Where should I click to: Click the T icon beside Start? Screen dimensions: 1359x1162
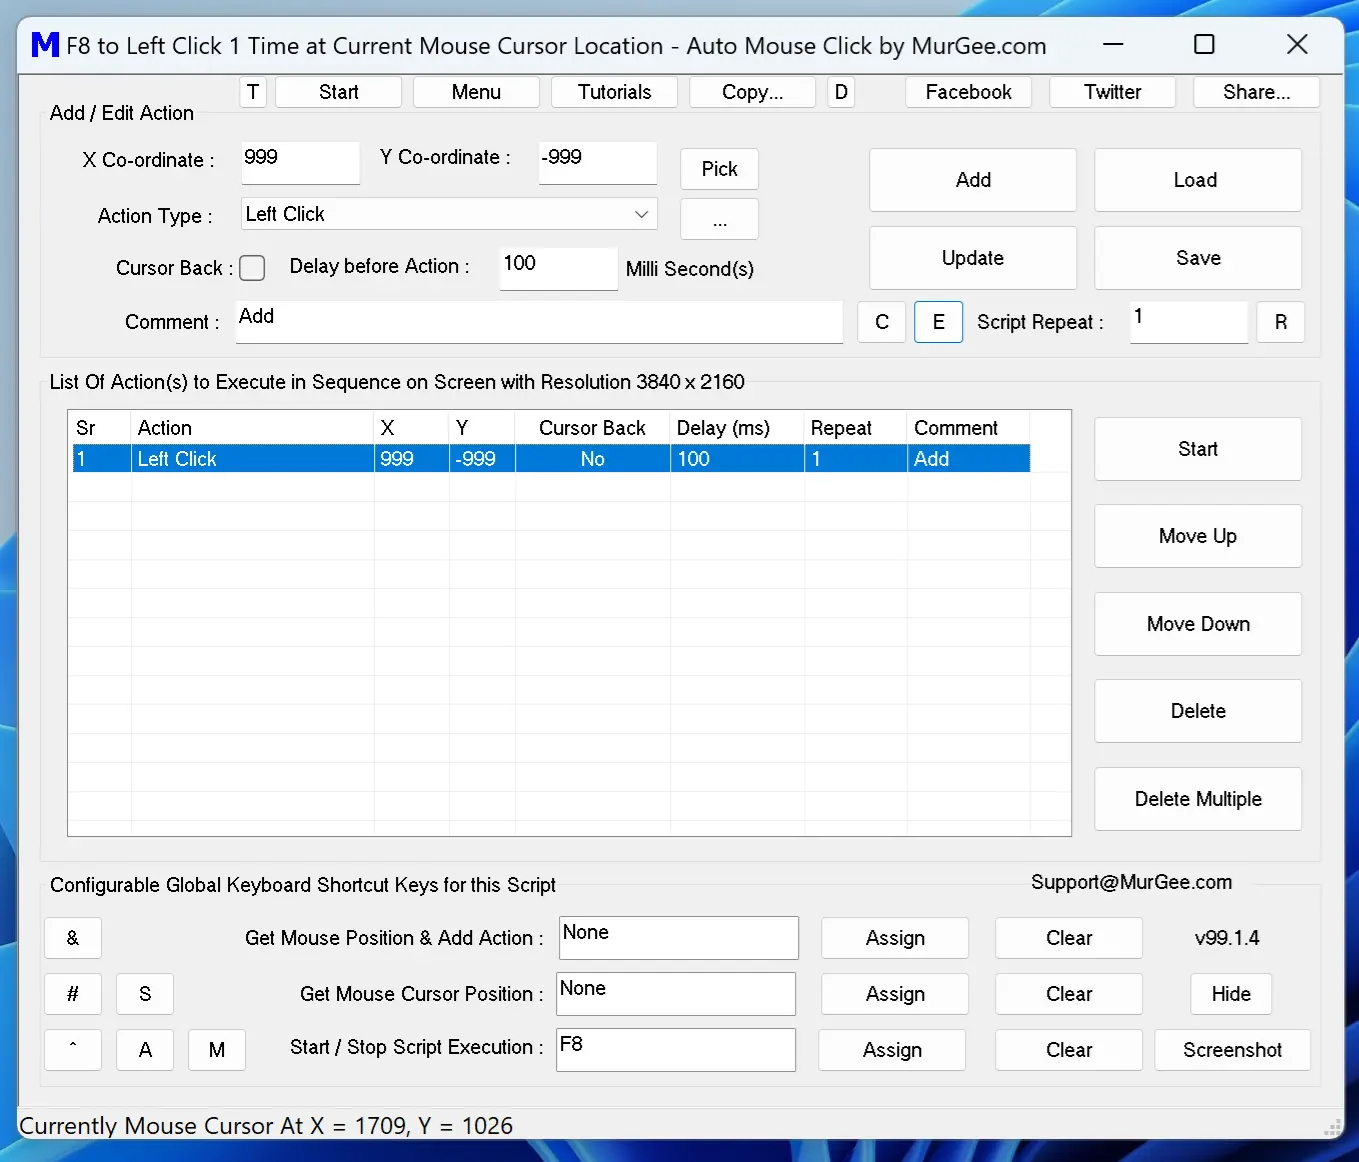[252, 92]
